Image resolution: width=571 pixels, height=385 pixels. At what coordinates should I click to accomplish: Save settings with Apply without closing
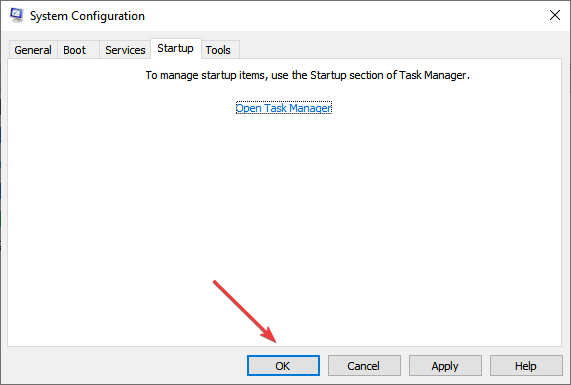point(445,366)
